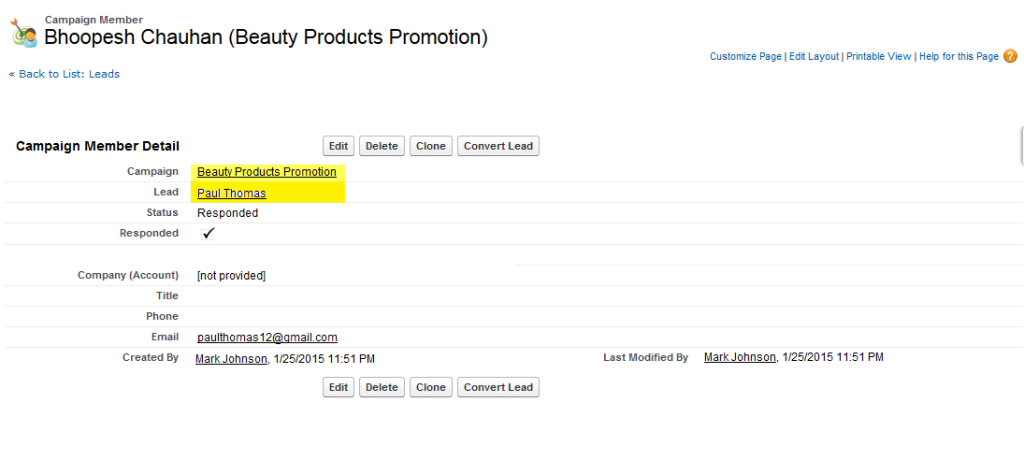1024x475 pixels.
Task: Open the Customize Page link
Action: [745, 57]
